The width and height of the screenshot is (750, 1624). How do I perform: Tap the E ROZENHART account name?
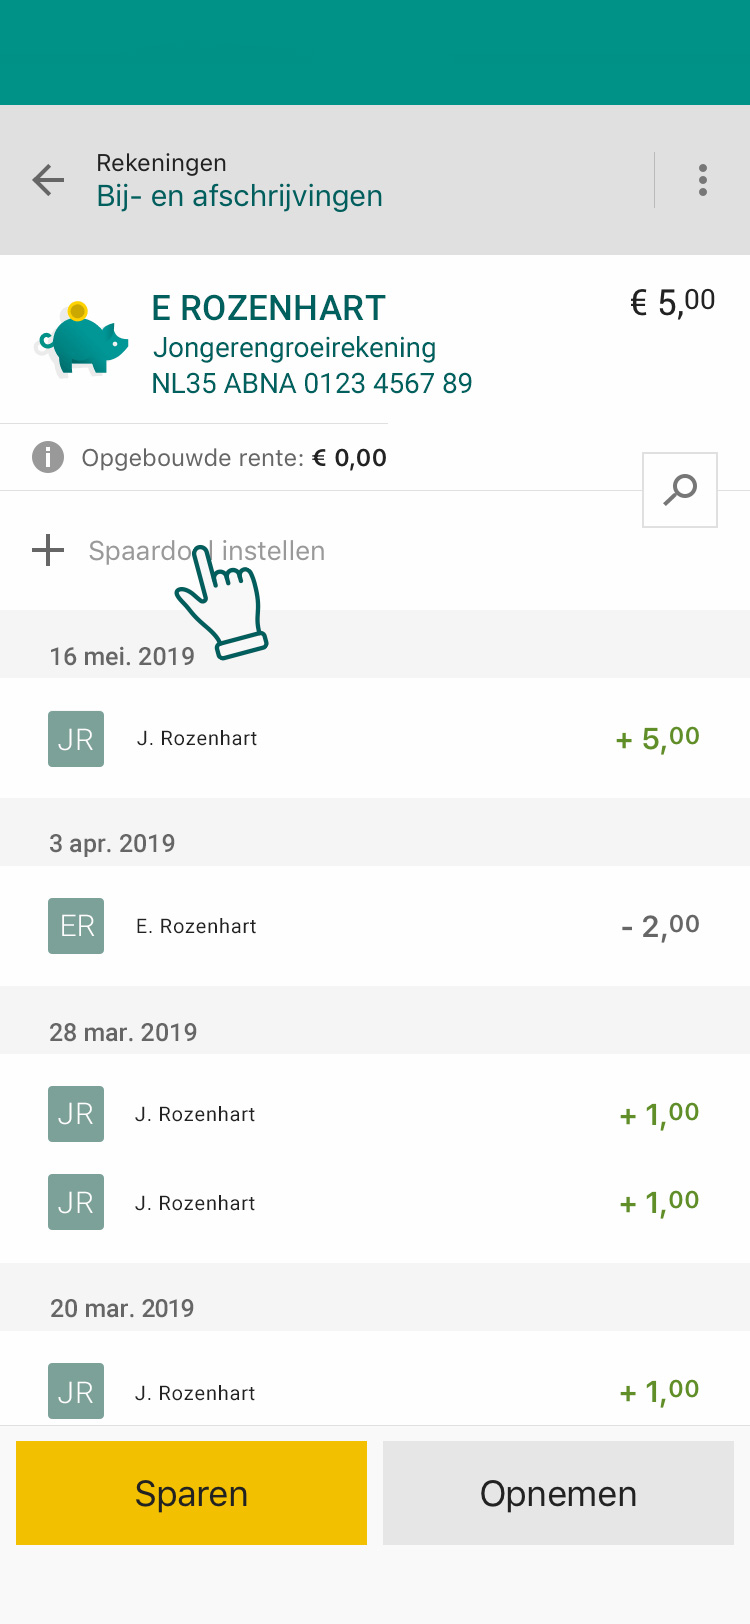tap(268, 308)
